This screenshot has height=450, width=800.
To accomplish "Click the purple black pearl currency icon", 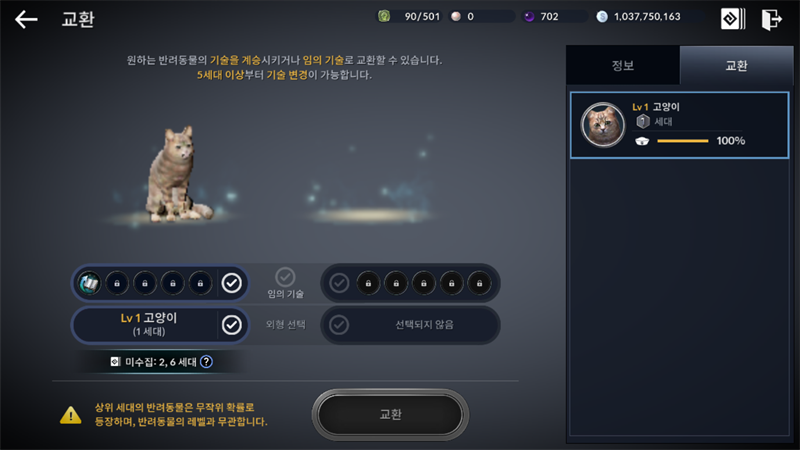I will tap(529, 16).
